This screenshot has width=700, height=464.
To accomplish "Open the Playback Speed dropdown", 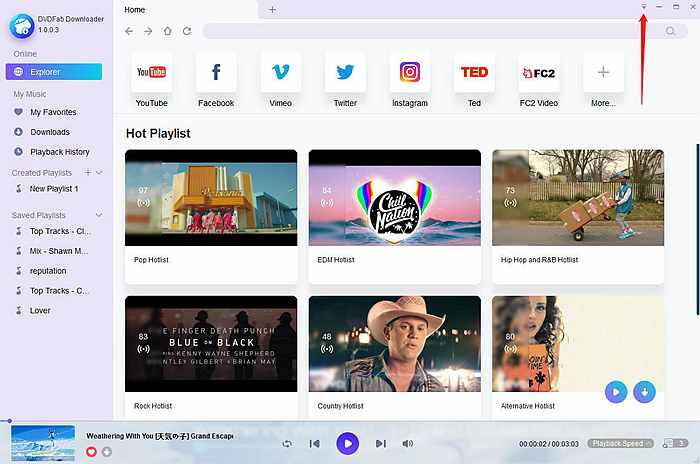I will (x=620, y=442).
